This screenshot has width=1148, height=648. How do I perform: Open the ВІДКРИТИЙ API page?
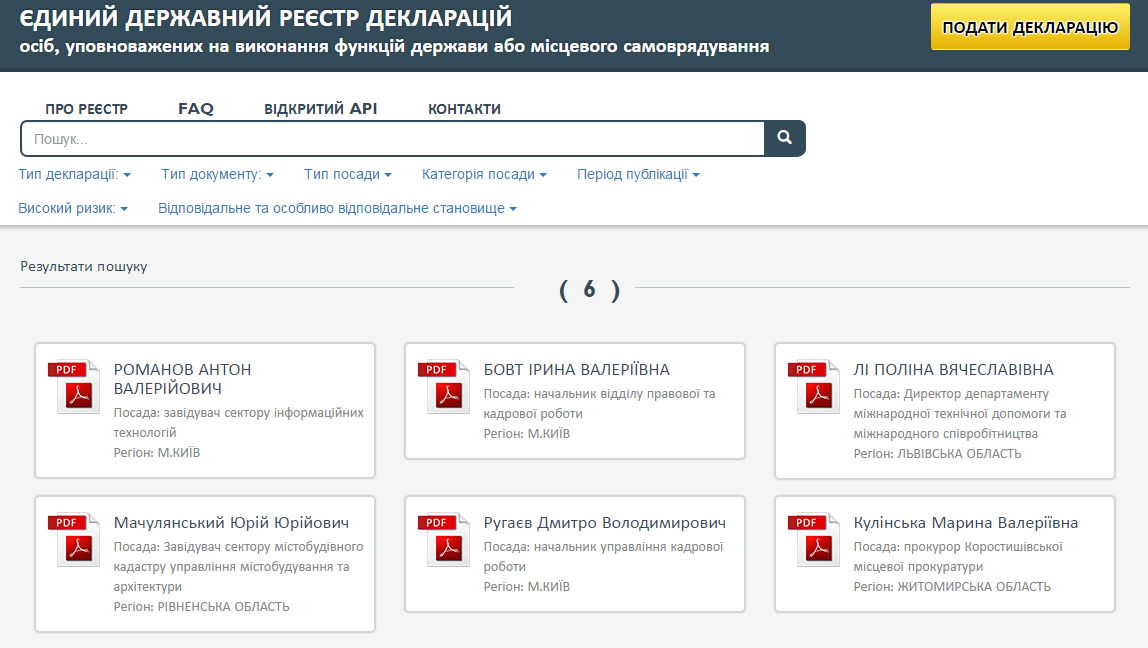tap(321, 107)
